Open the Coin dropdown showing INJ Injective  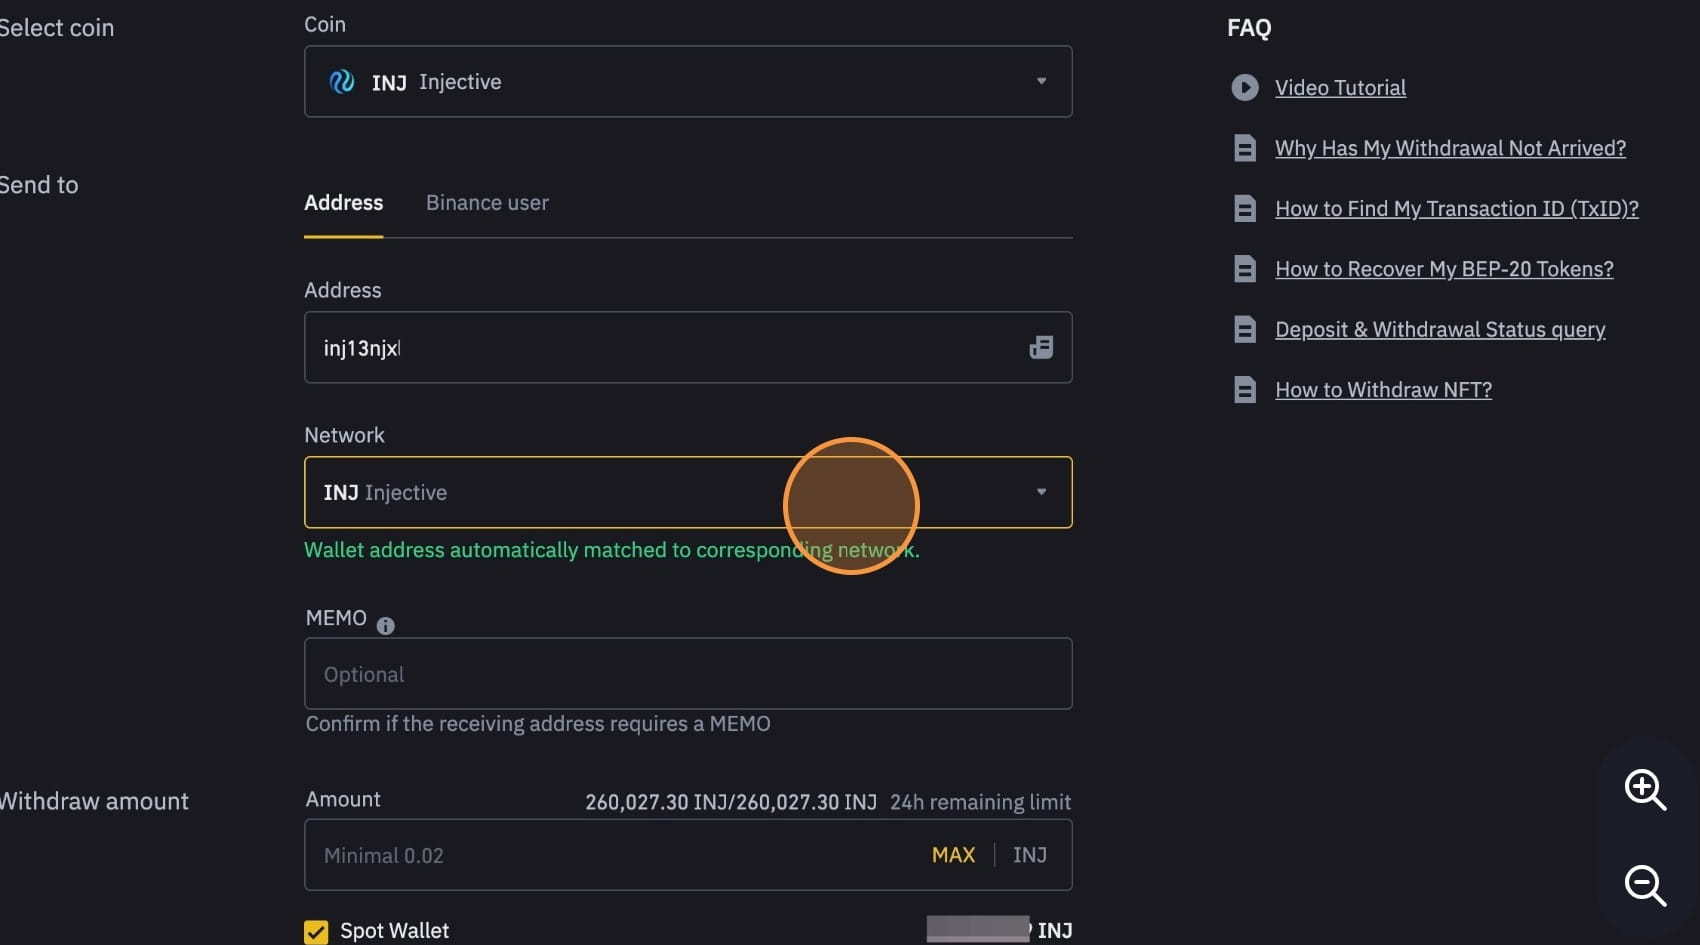click(x=688, y=82)
